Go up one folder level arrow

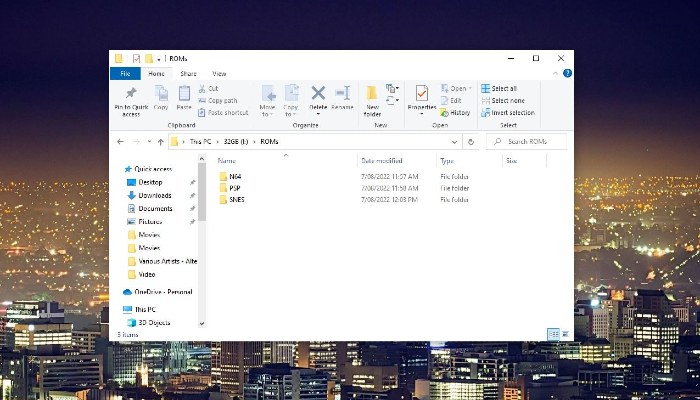click(161, 142)
